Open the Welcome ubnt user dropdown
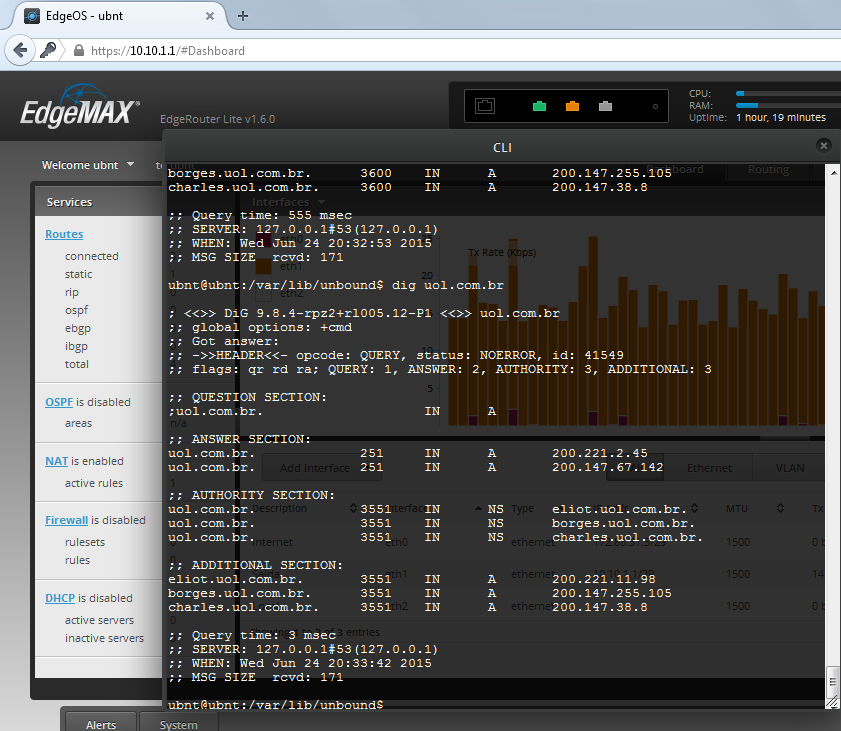The image size is (841, 731). 87,165
